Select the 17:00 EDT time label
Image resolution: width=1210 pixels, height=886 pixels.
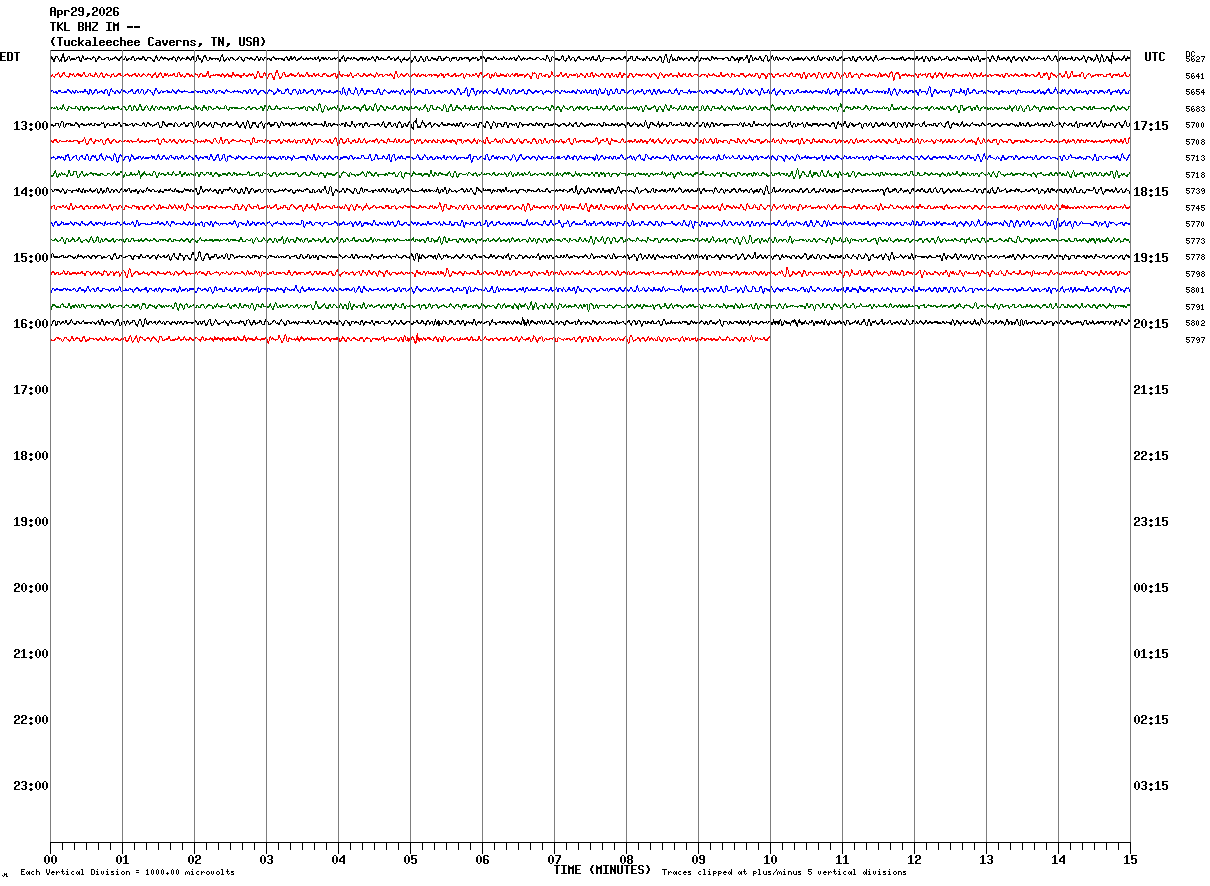click(31, 390)
